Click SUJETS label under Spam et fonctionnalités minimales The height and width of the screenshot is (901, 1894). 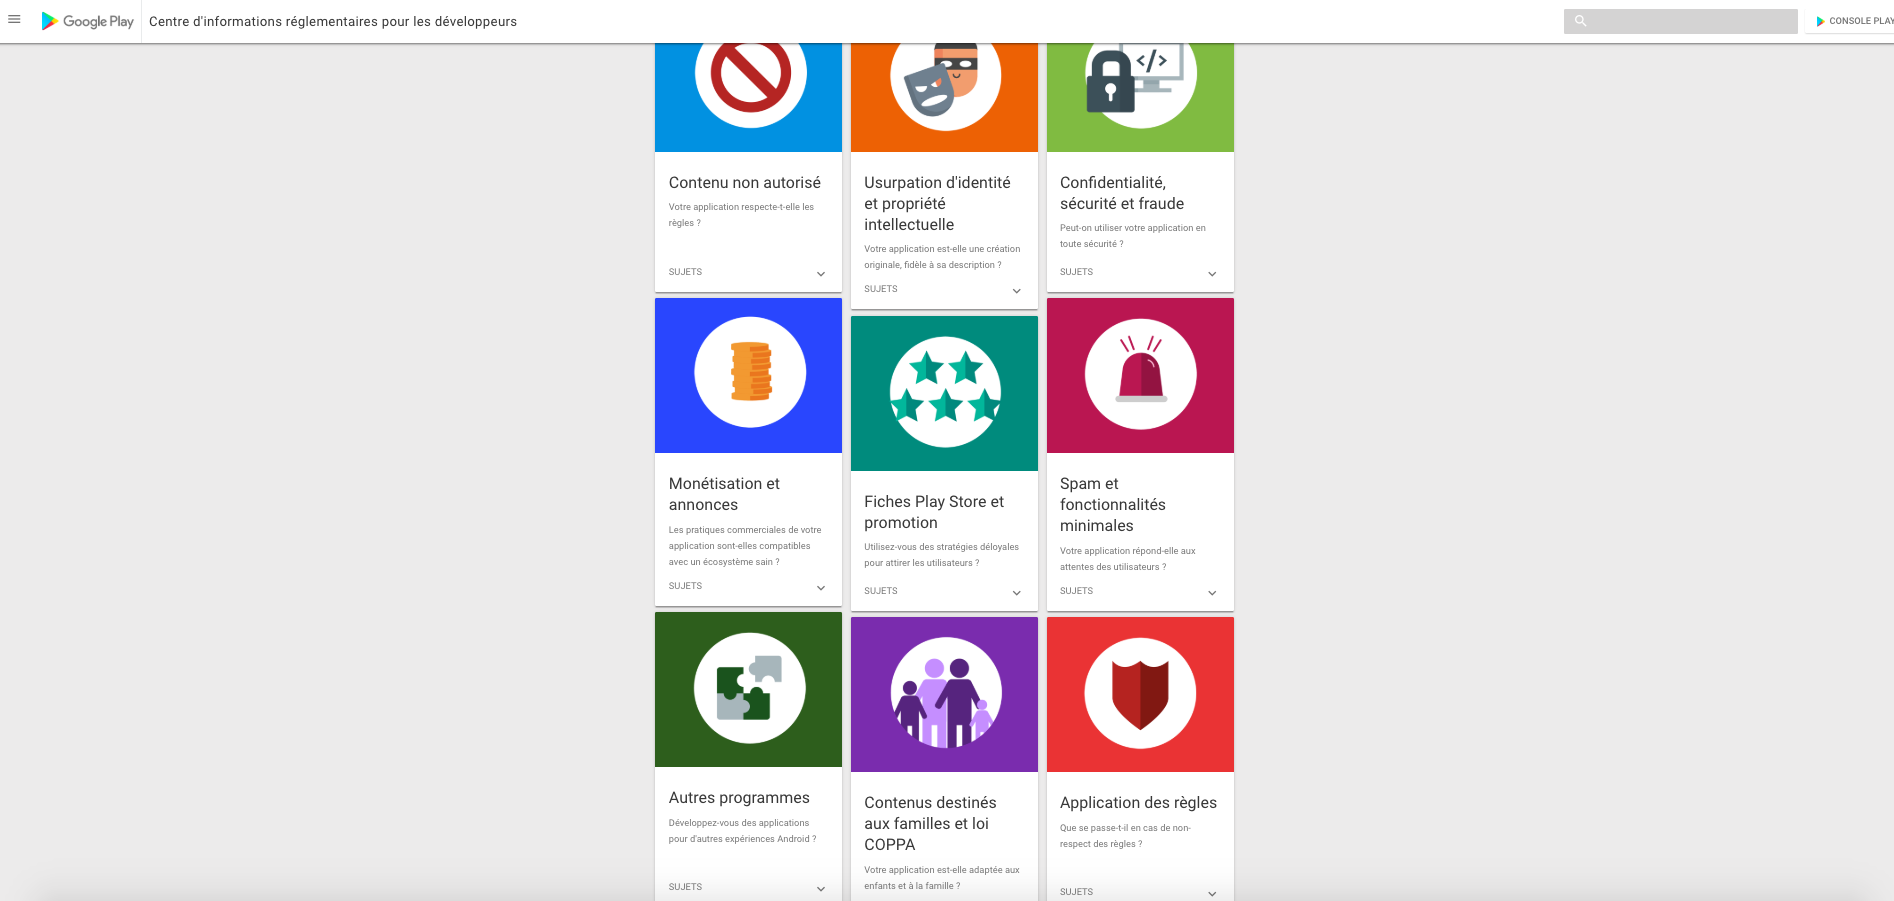1076,591
